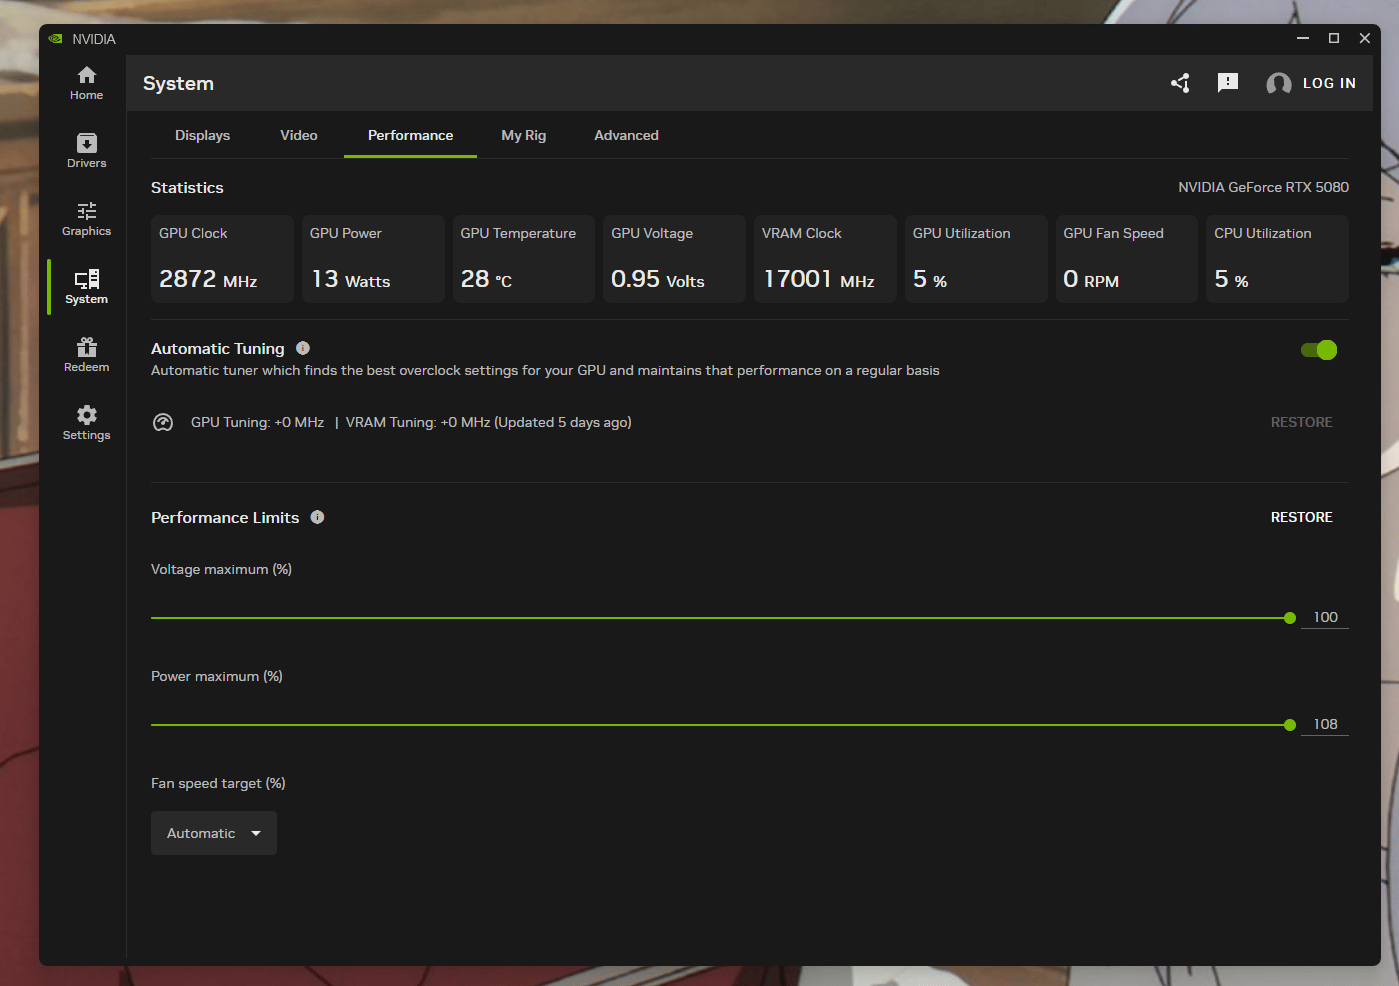Open the Drivers section in sidebar
Screen dimensions: 1399x986
pyautogui.click(x=86, y=151)
